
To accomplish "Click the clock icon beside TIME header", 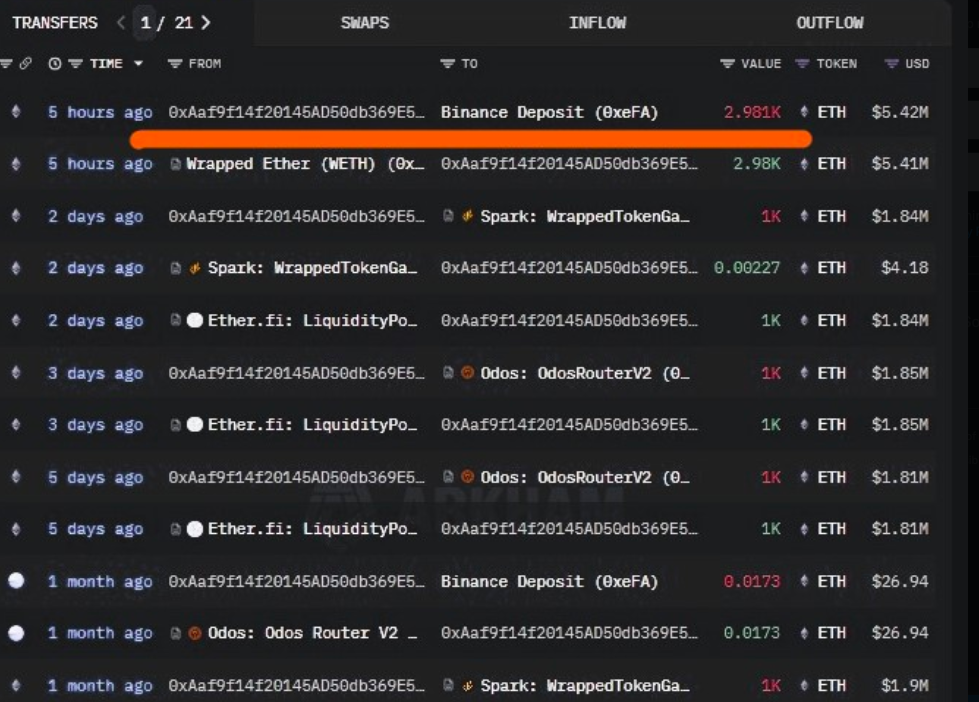I will (x=55, y=63).
